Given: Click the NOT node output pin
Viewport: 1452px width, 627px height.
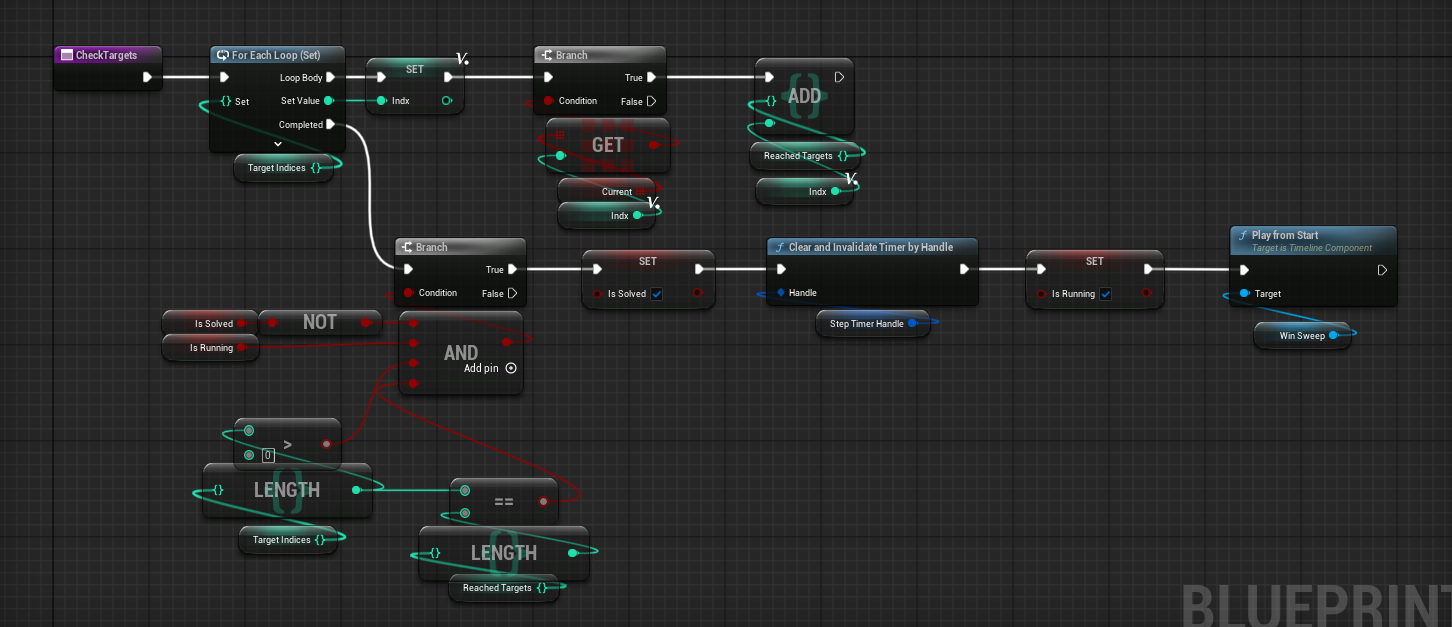Looking at the screenshot, I should click(x=366, y=322).
